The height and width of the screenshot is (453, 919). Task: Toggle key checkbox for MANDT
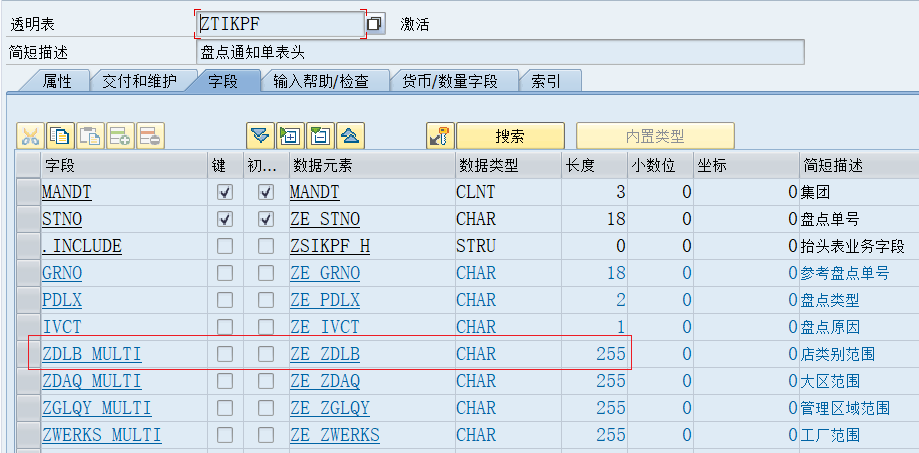point(224,192)
